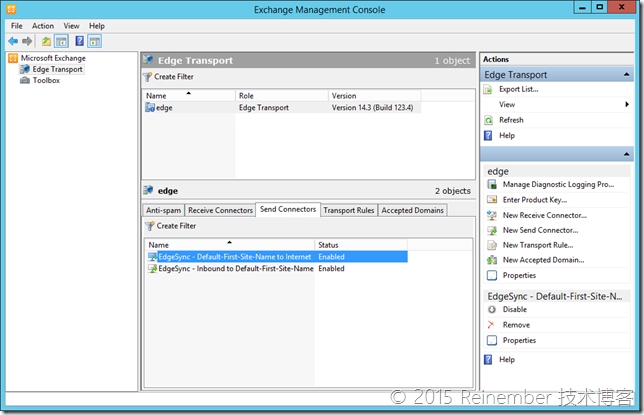Open Manage Diagnostic Logging Properties action
Screen dimensions: 644x415
click(x=558, y=184)
